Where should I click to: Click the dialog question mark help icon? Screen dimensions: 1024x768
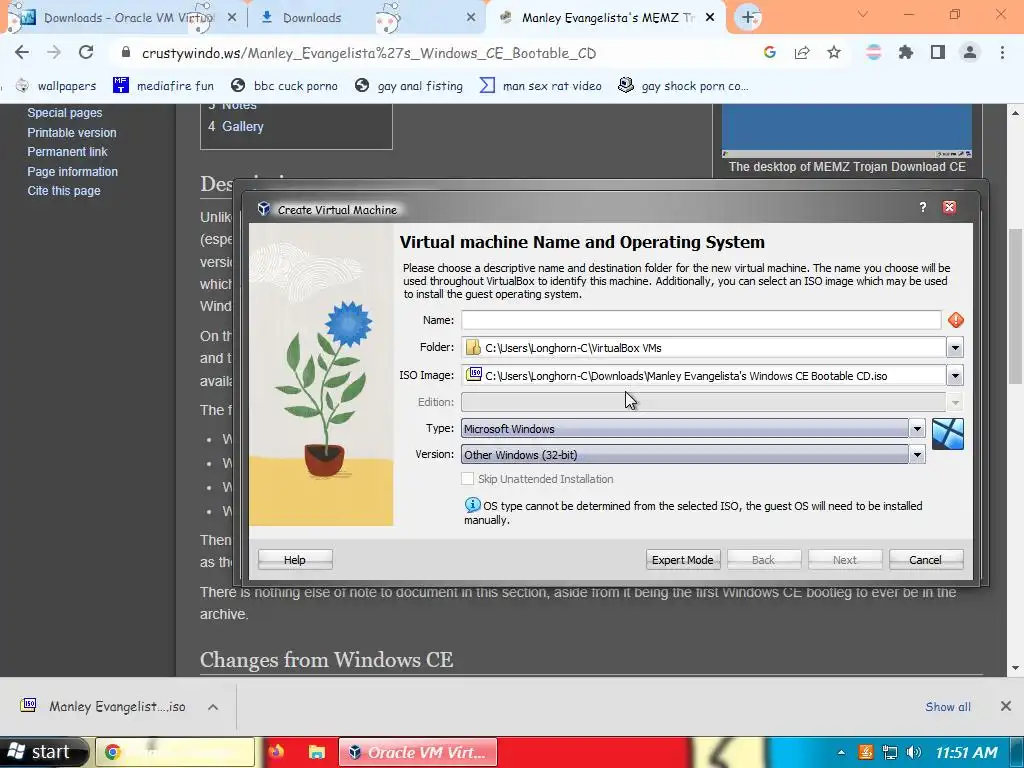coord(923,207)
